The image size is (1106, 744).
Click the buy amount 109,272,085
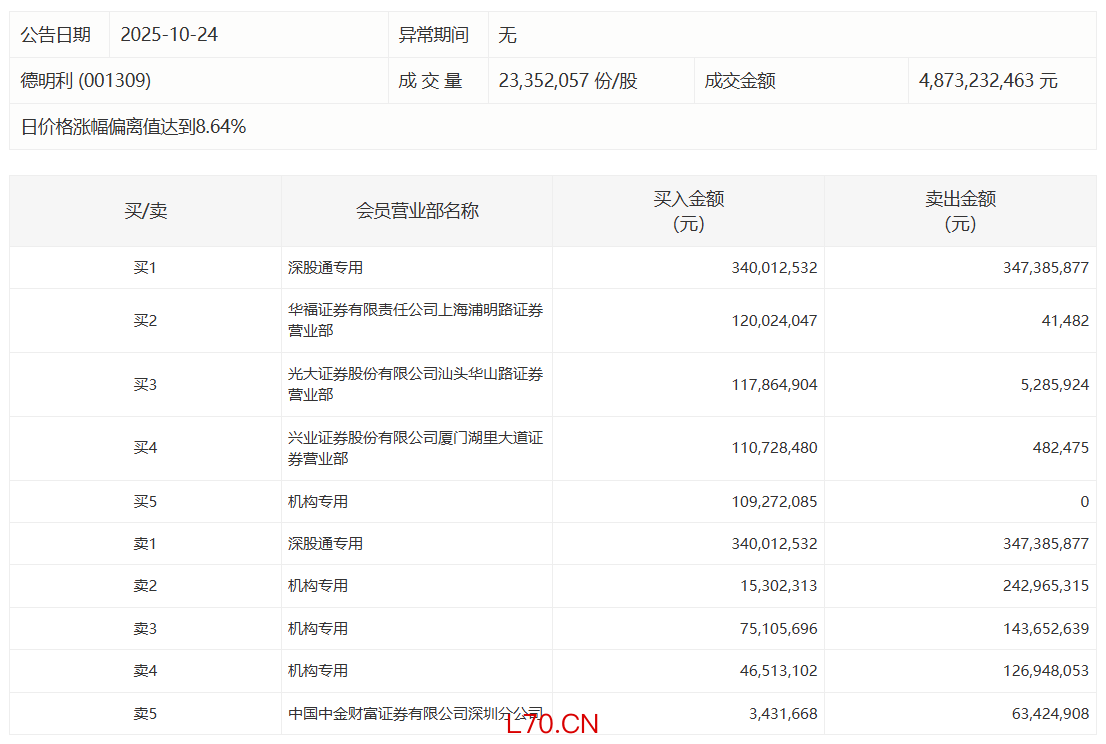point(774,502)
